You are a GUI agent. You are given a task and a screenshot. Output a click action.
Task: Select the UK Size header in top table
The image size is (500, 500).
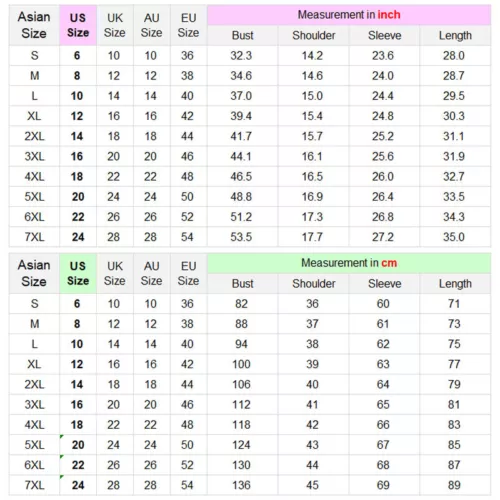115,25
